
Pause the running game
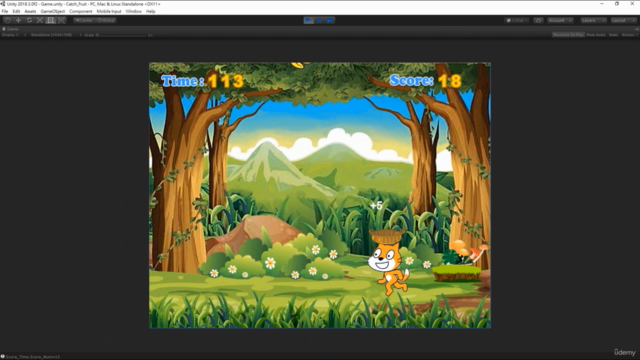pos(320,20)
